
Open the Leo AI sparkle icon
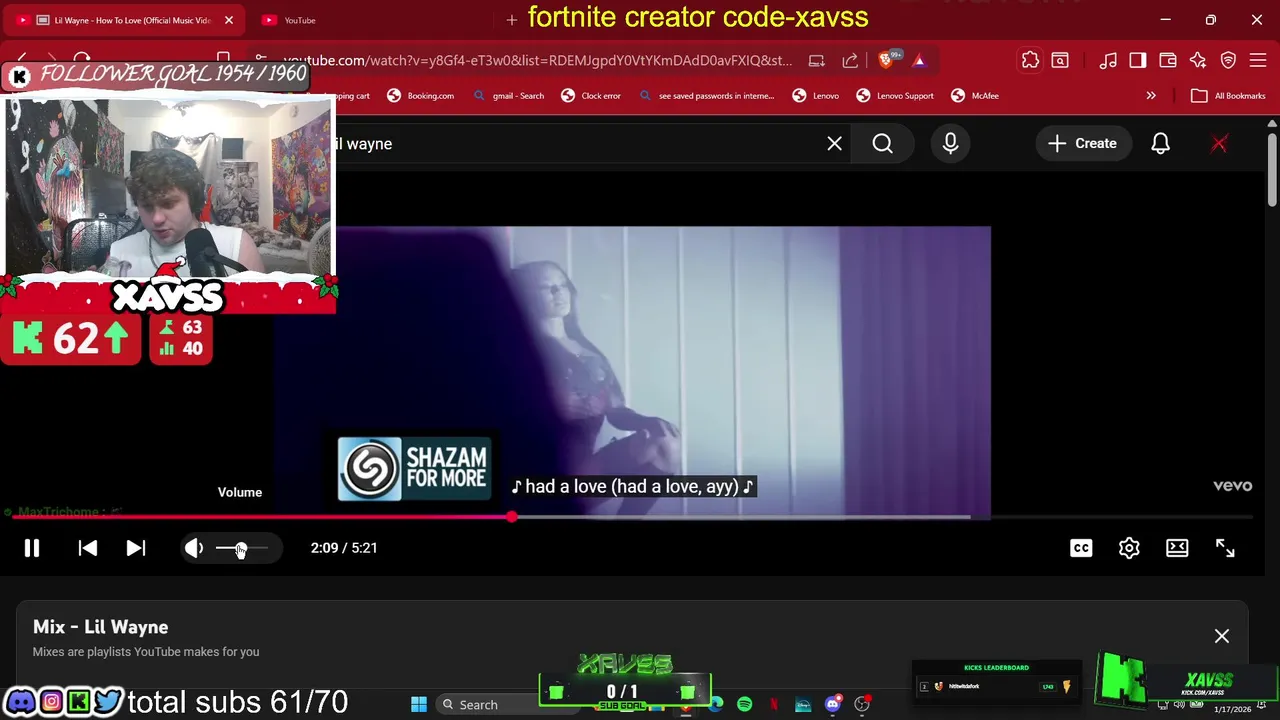click(x=1198, y=61)
